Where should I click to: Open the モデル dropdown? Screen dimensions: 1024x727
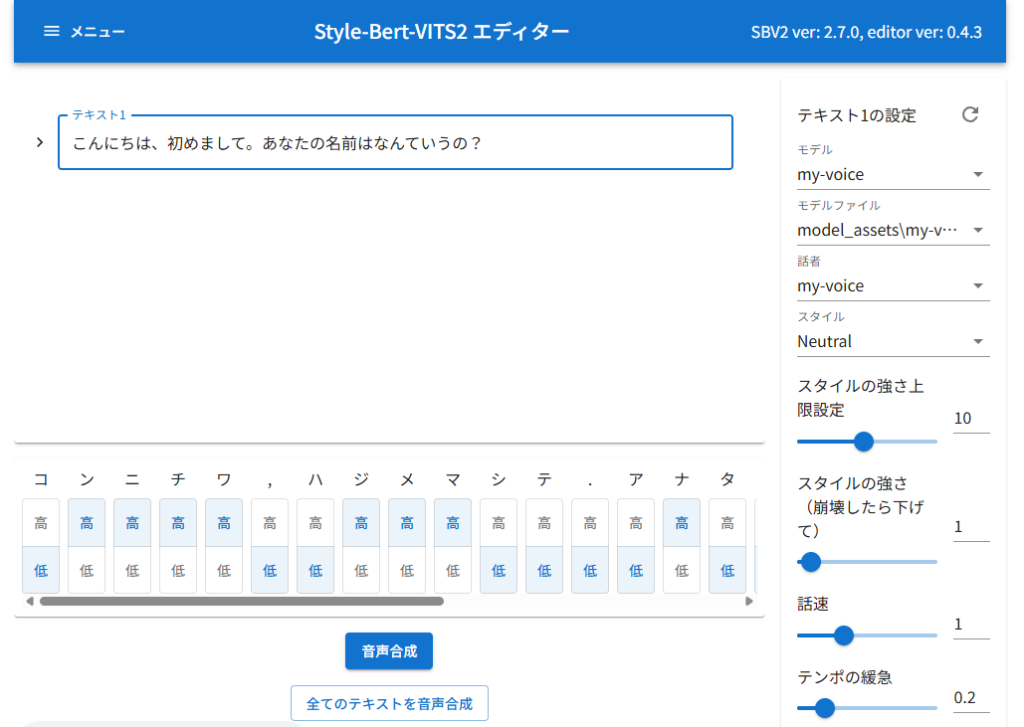point(893,174)
